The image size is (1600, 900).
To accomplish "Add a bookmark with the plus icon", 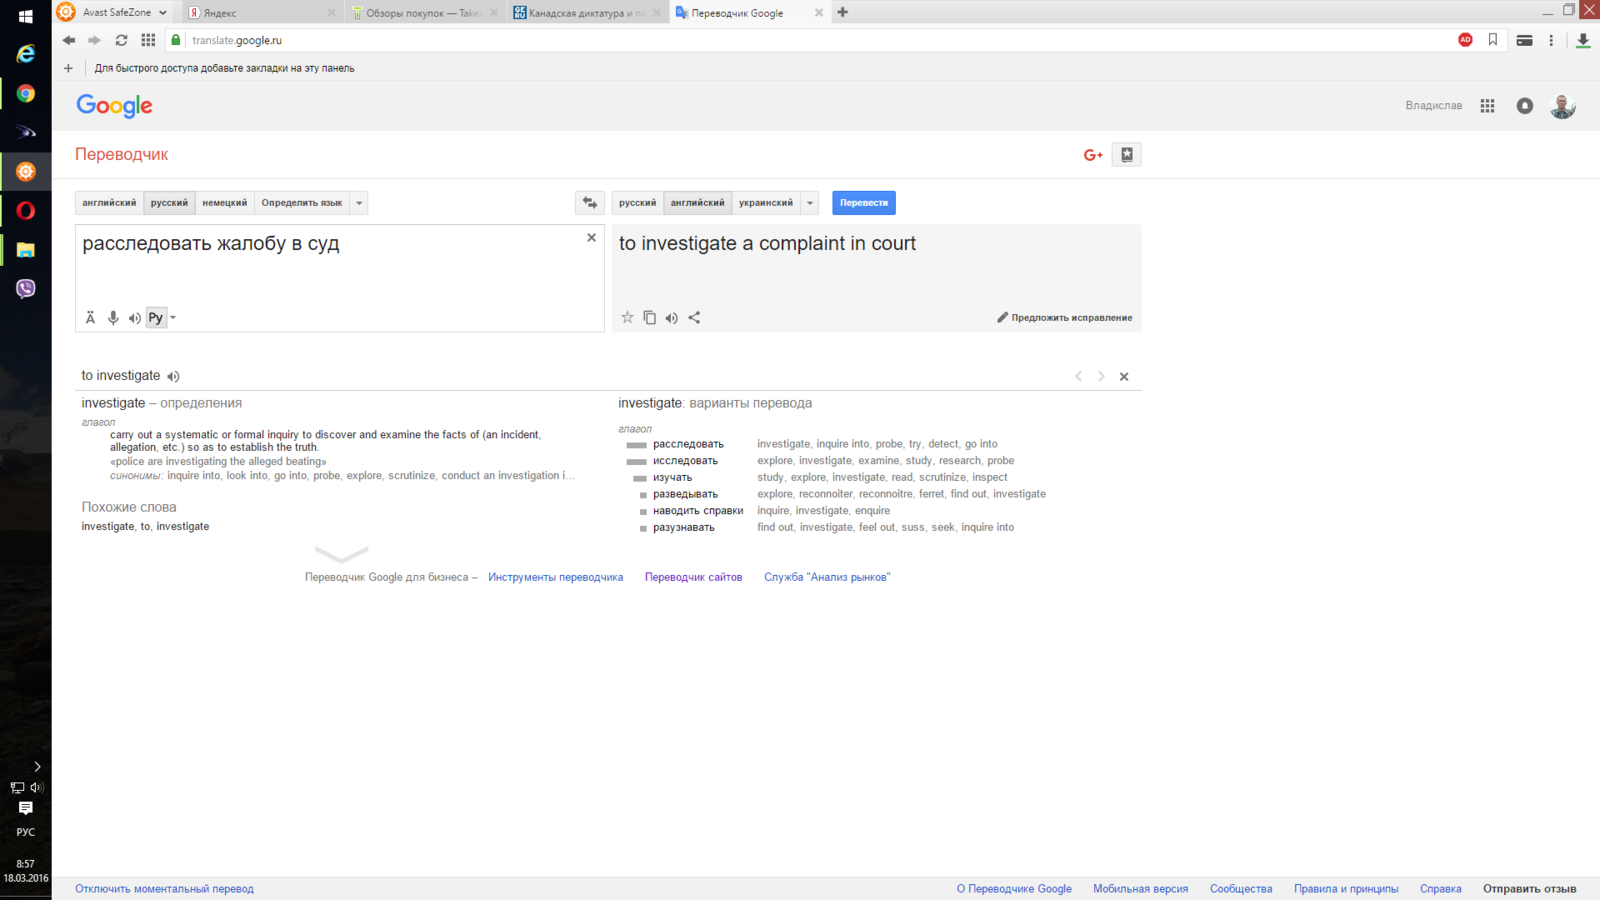I will pyautogui.click(x=68, y=69).
